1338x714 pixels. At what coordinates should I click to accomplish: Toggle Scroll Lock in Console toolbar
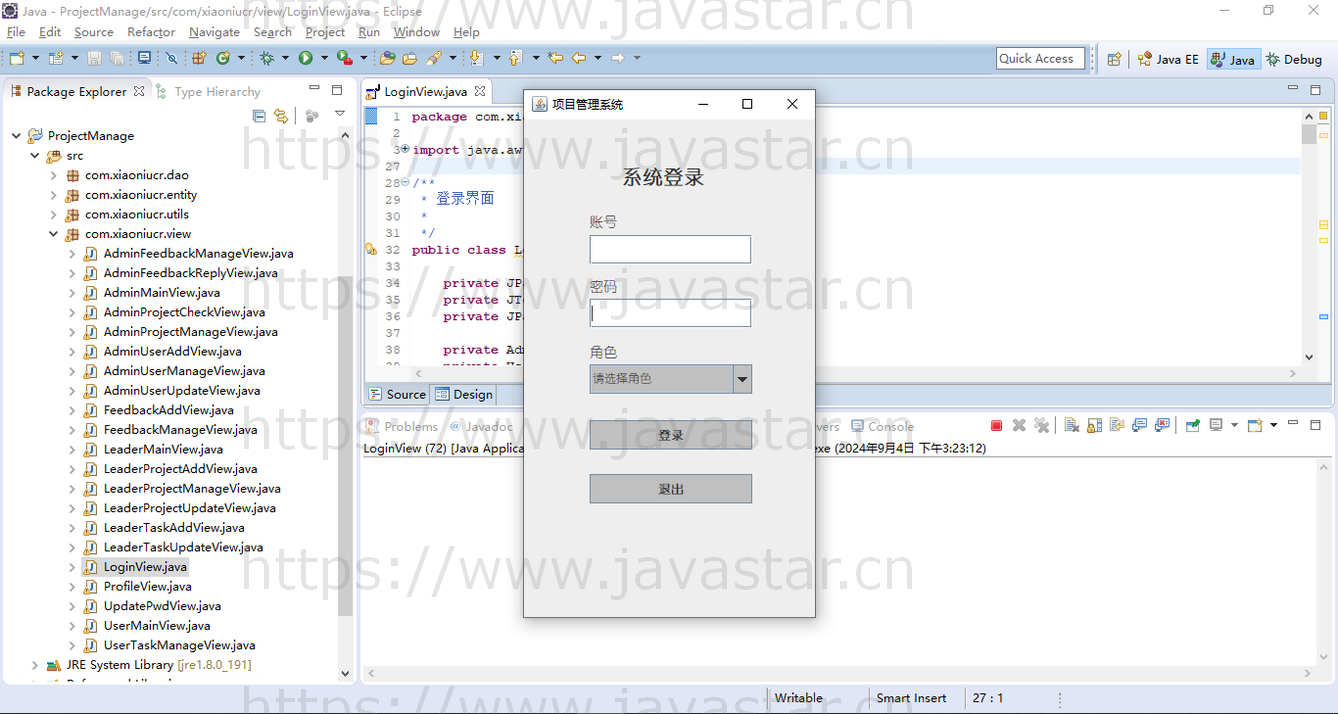[x=1094, y=426]
